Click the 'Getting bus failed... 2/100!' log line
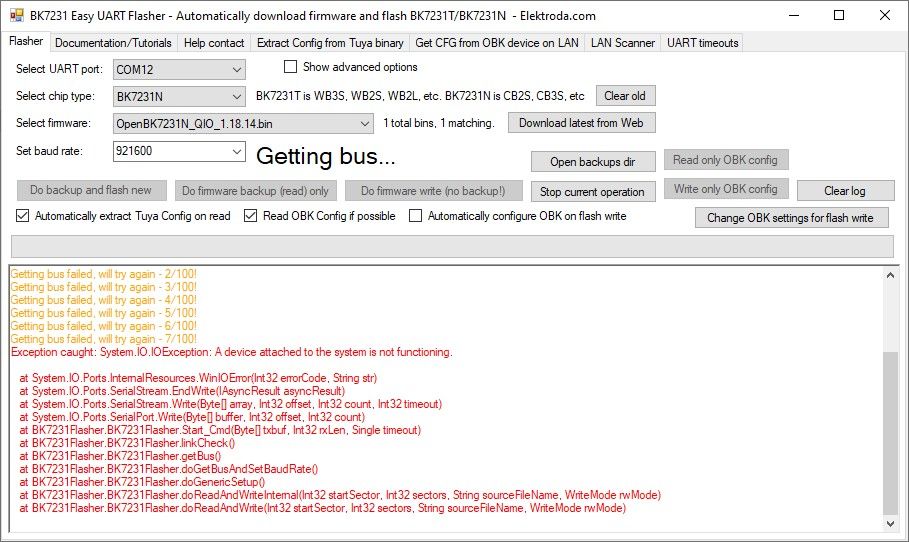Viewport: 909px width, 542px height. click(103, 274)
